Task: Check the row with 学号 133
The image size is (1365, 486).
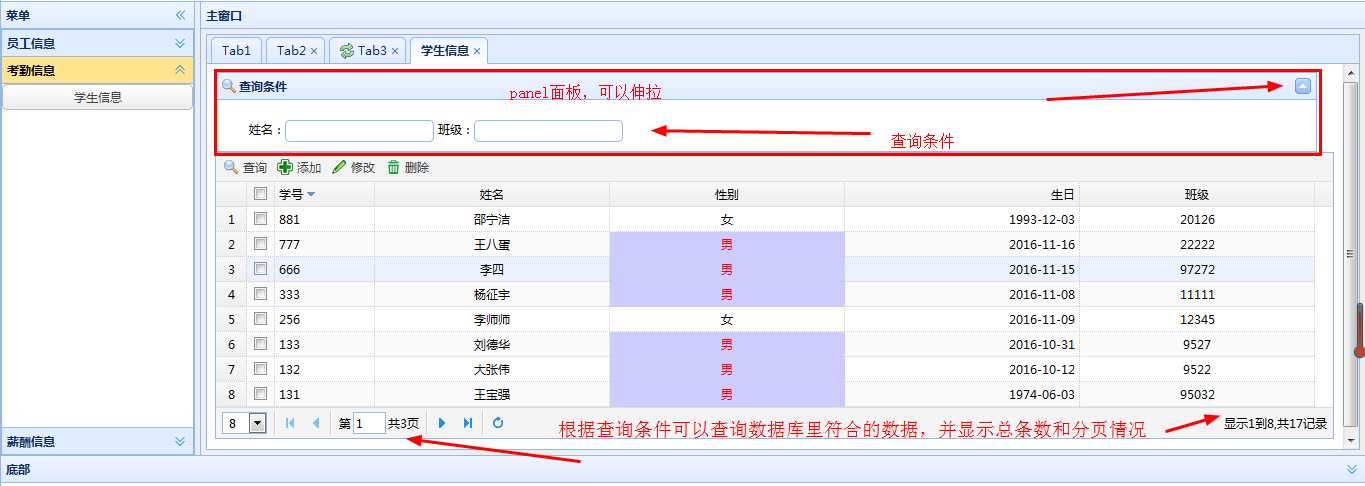Action: point(260,344)
